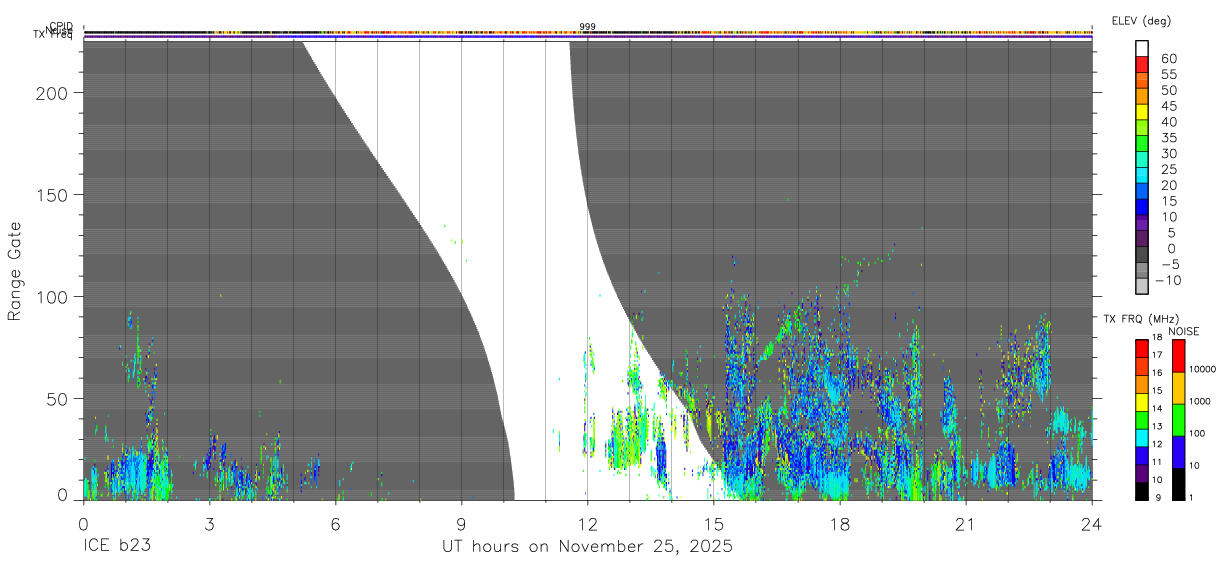The image size is (1228, 567).
Task: Click the "TX Freq" label at top left
Action: pyautogui.click(x=54, y=36)
